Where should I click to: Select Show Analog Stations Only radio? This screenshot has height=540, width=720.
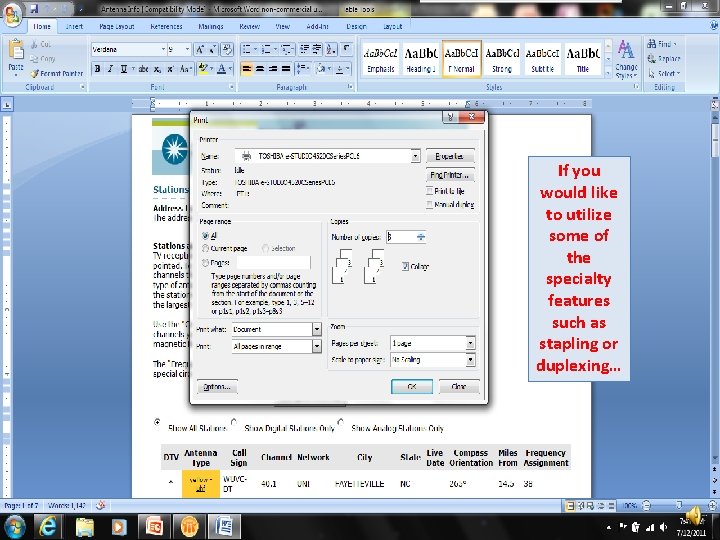(340, 422)
